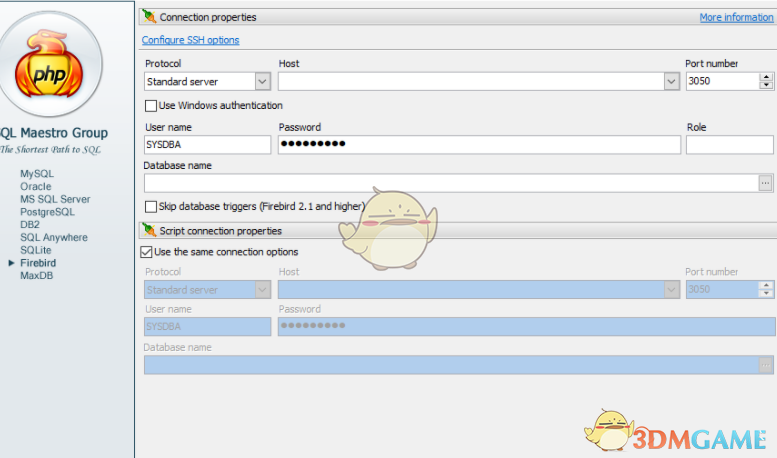This screenshot has height=458, width=777.
Task: Select SQL Anywhere in the list
Action: tap(54, 237)
